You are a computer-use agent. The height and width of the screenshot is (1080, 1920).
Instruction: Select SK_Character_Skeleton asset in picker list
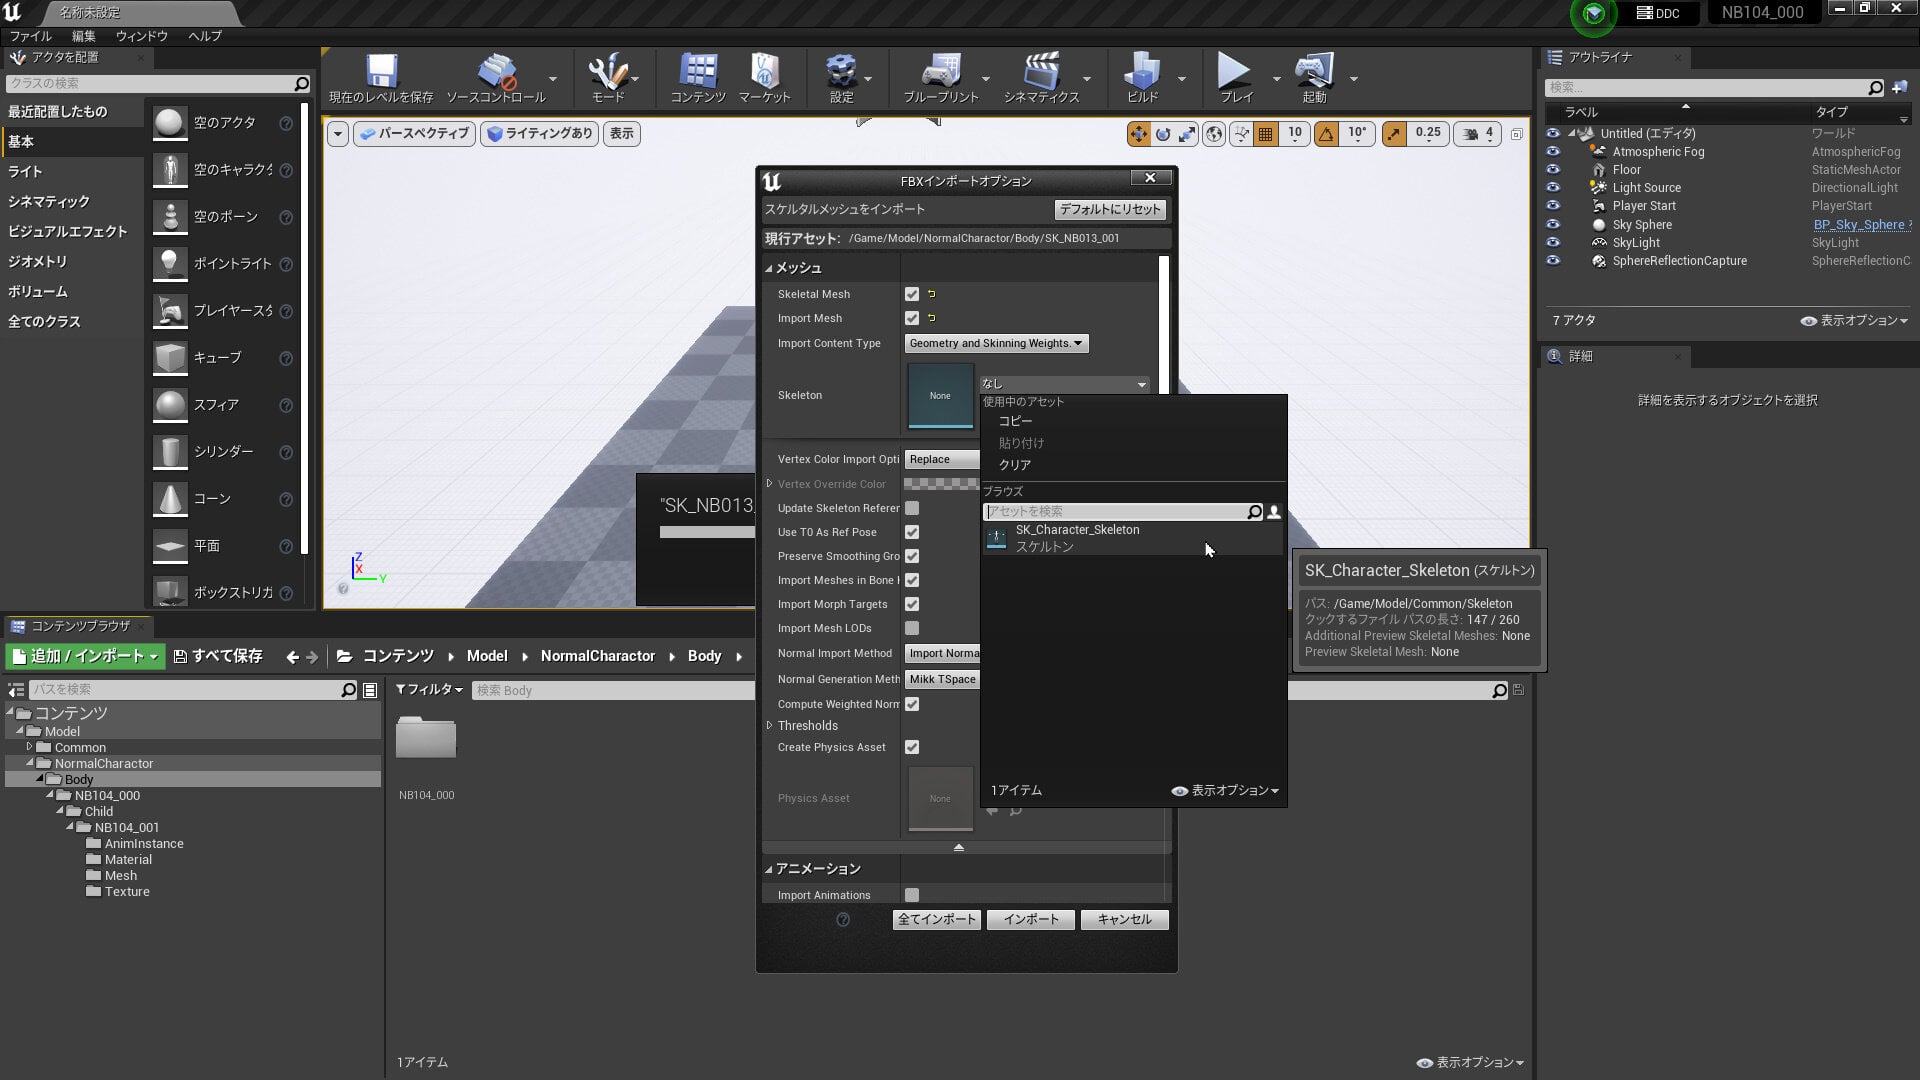pos(1132,538)
